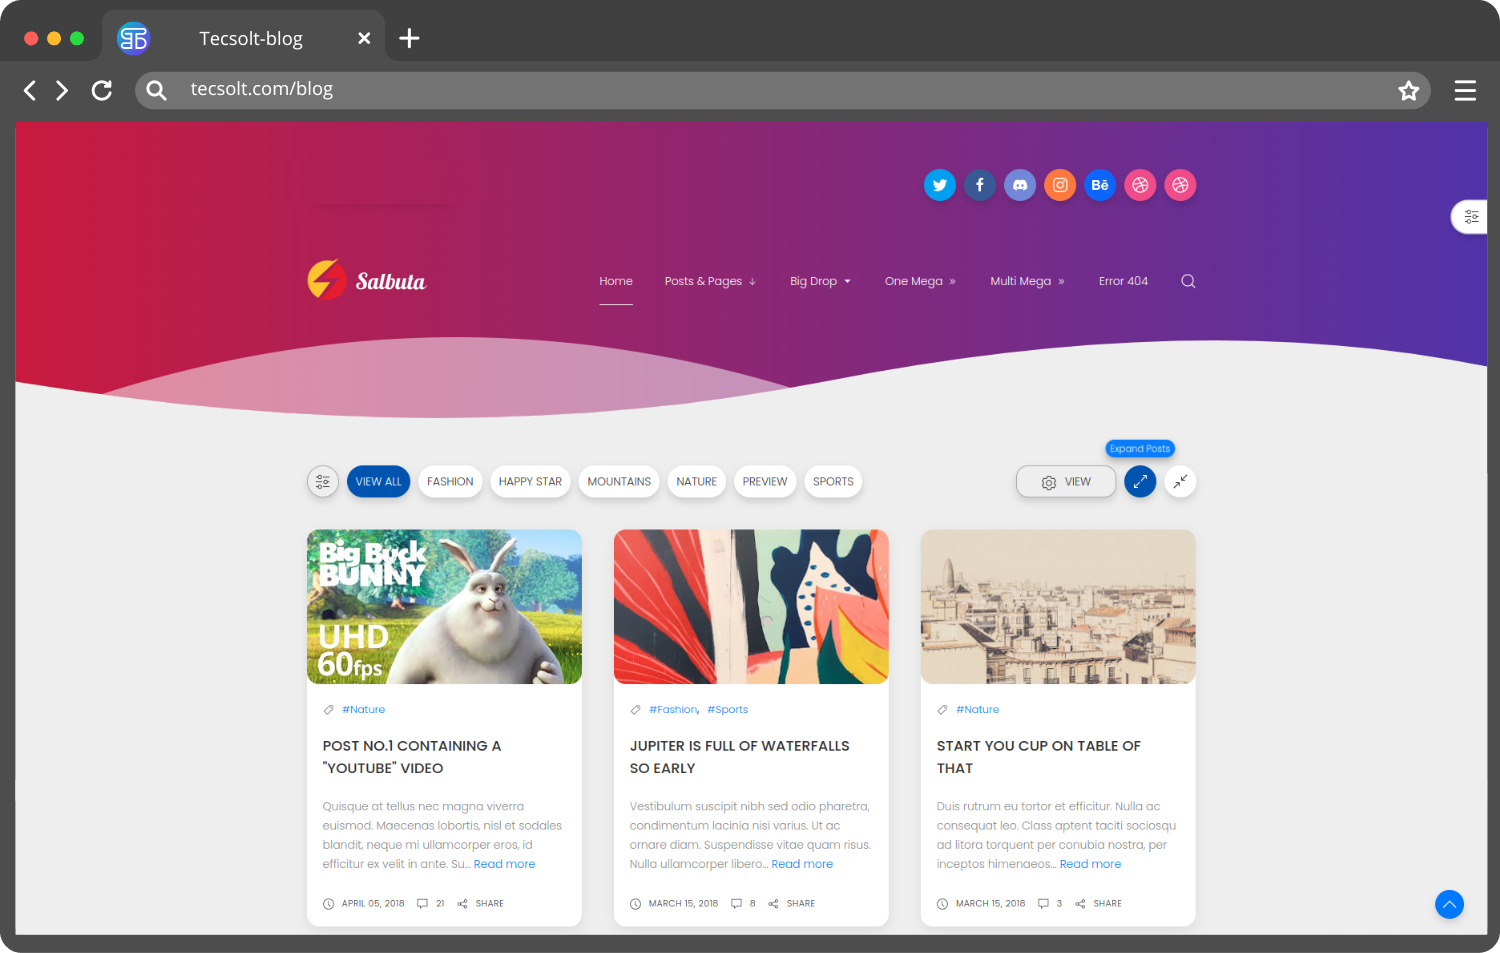Open the View settings button

click(x=1066, y=482)
